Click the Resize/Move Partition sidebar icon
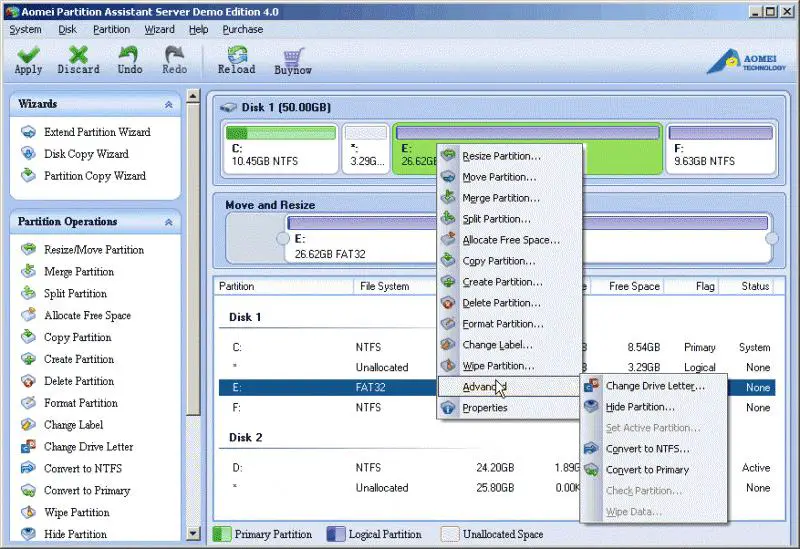The width and height of the screenshot is (800, 549). [29, 249]
